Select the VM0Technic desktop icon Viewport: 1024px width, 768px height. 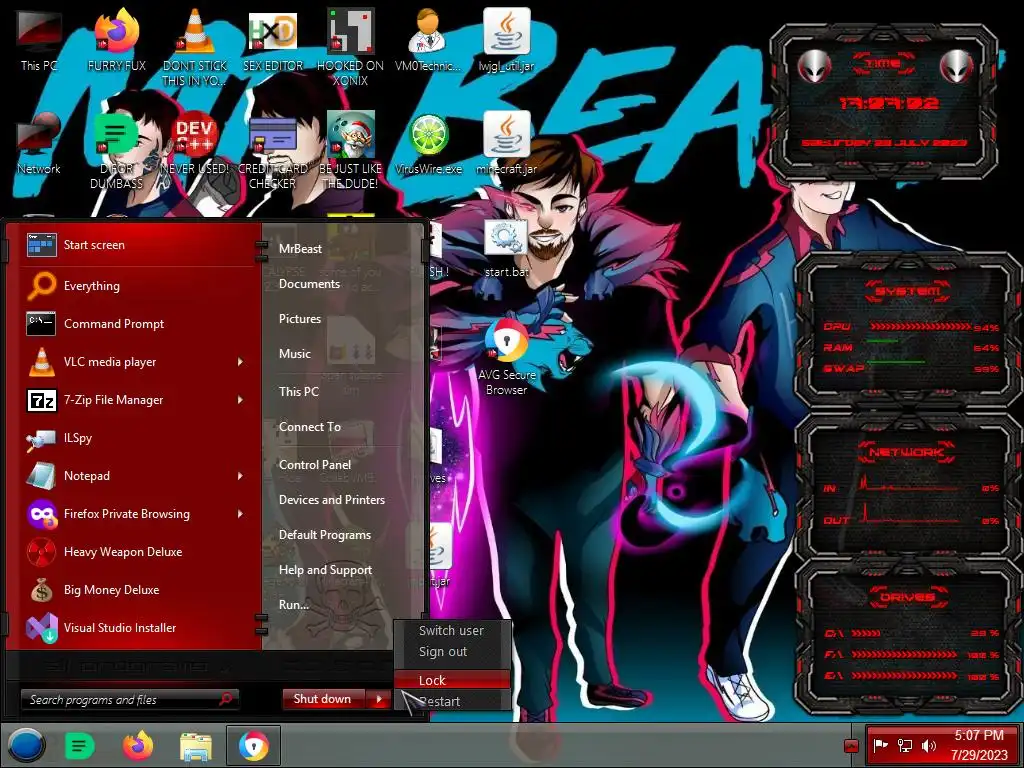click(x=428, y=39)
